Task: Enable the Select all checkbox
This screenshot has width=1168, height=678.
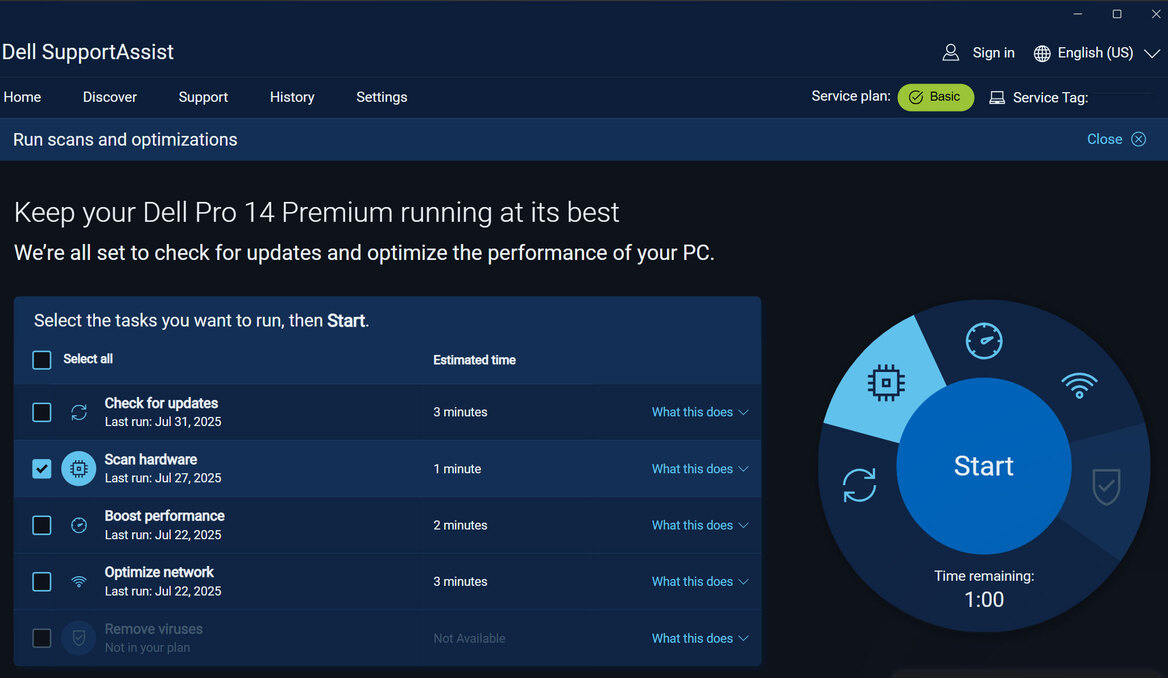Action: (41, 359)
